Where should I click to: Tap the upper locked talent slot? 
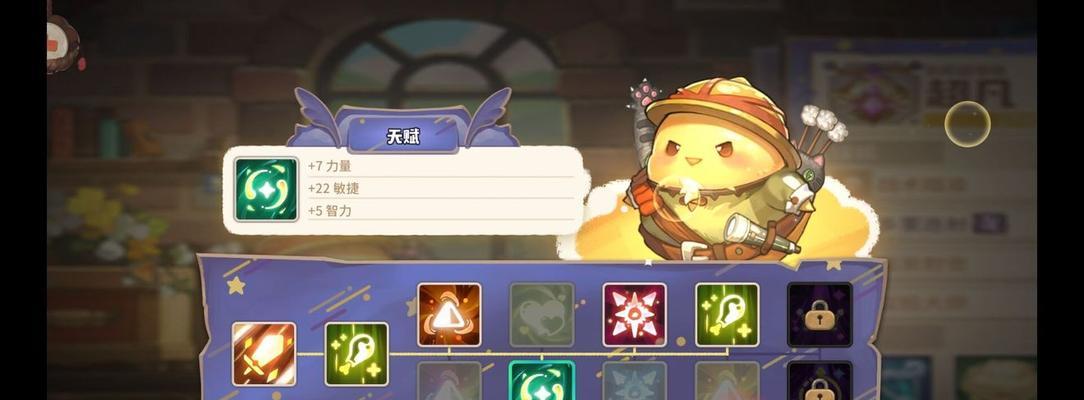(x=820, y=314)
